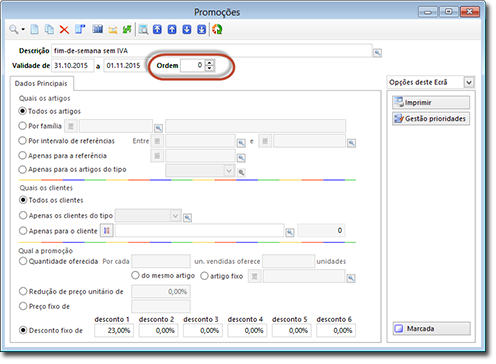
Task: Click the Descrição text field
Action: click(x=212, y=51)
